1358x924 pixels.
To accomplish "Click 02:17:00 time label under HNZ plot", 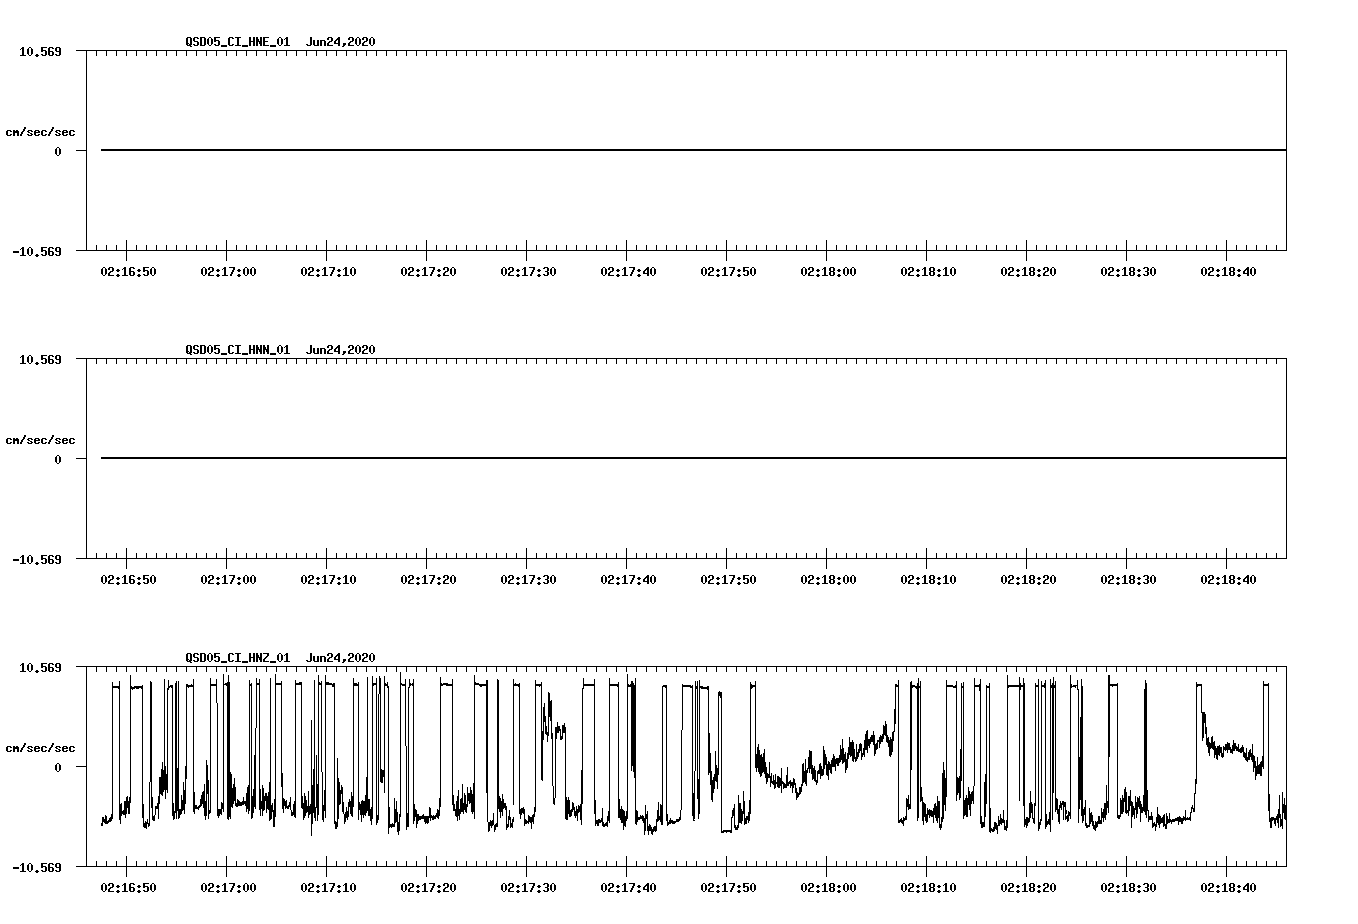I will point(228,887).
